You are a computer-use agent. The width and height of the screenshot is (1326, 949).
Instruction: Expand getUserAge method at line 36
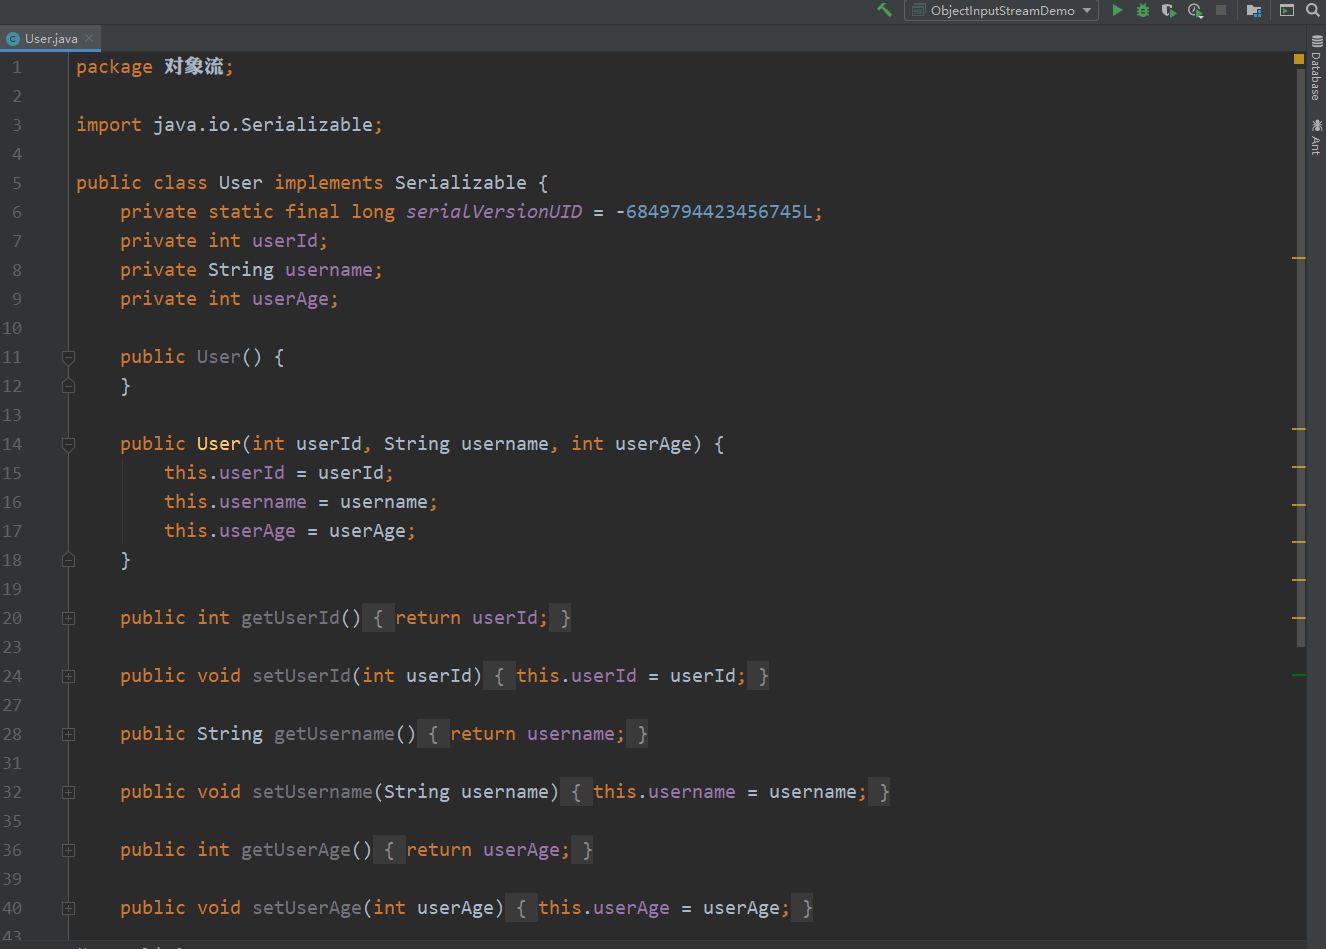68,850
